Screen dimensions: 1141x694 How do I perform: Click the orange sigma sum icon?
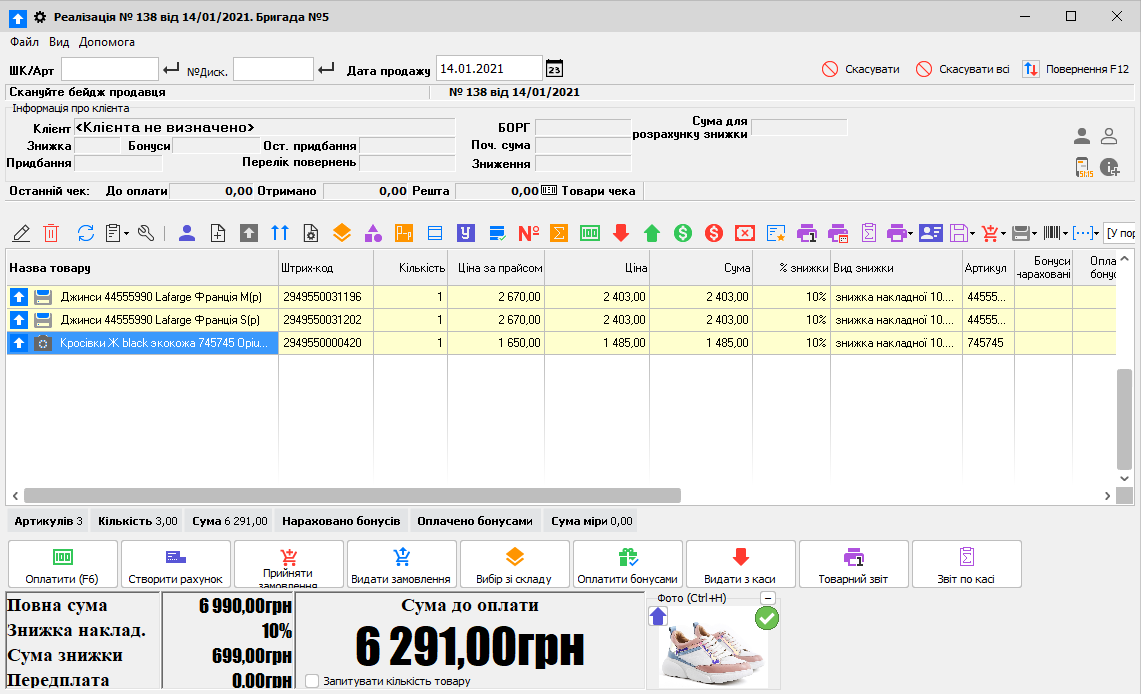click(560, 233)
